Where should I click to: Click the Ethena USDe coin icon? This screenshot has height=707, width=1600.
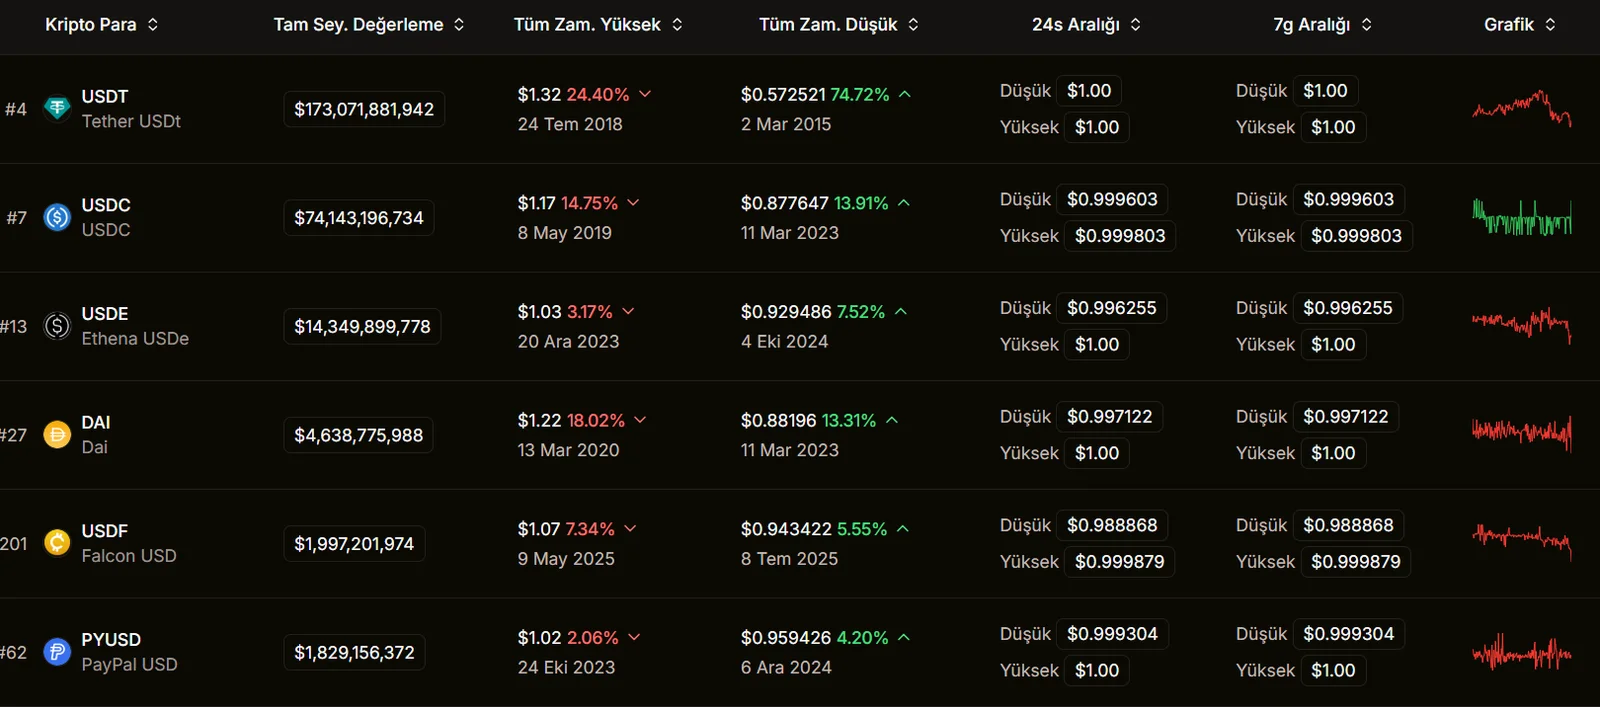click(57, 326)
